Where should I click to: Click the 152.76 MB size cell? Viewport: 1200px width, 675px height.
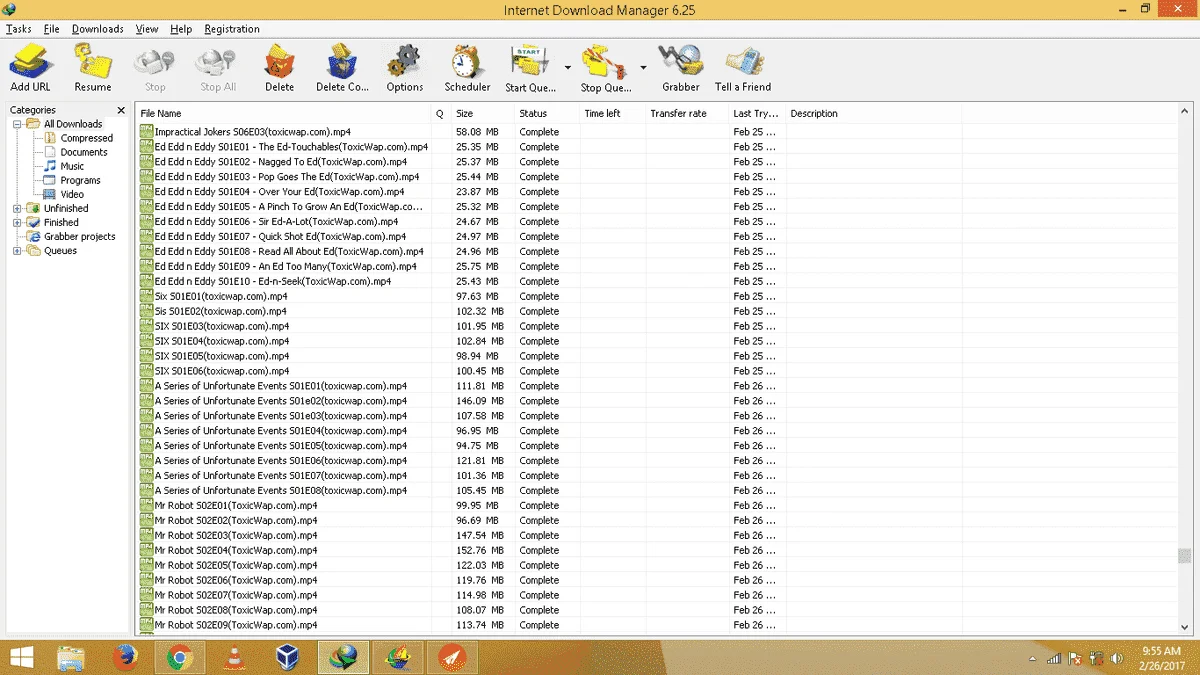coord(480,550)
